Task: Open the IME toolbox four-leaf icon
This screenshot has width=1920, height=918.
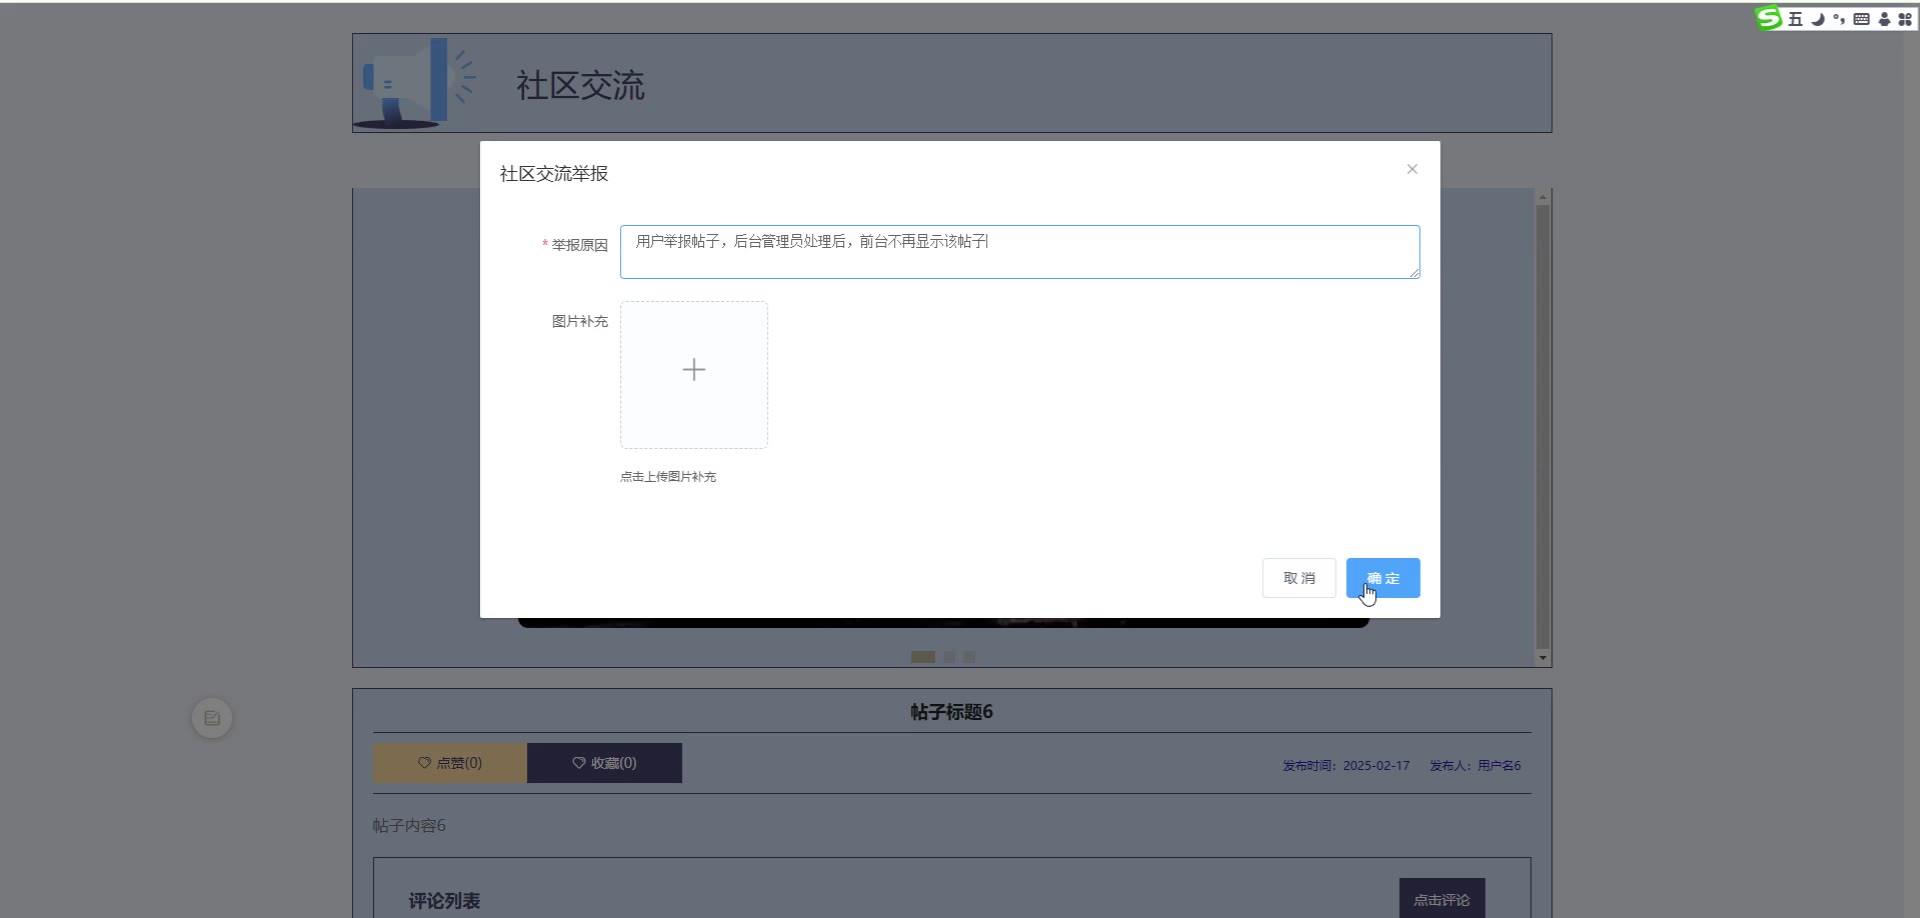Action: pyautogui.click(x=1905, y=19)
